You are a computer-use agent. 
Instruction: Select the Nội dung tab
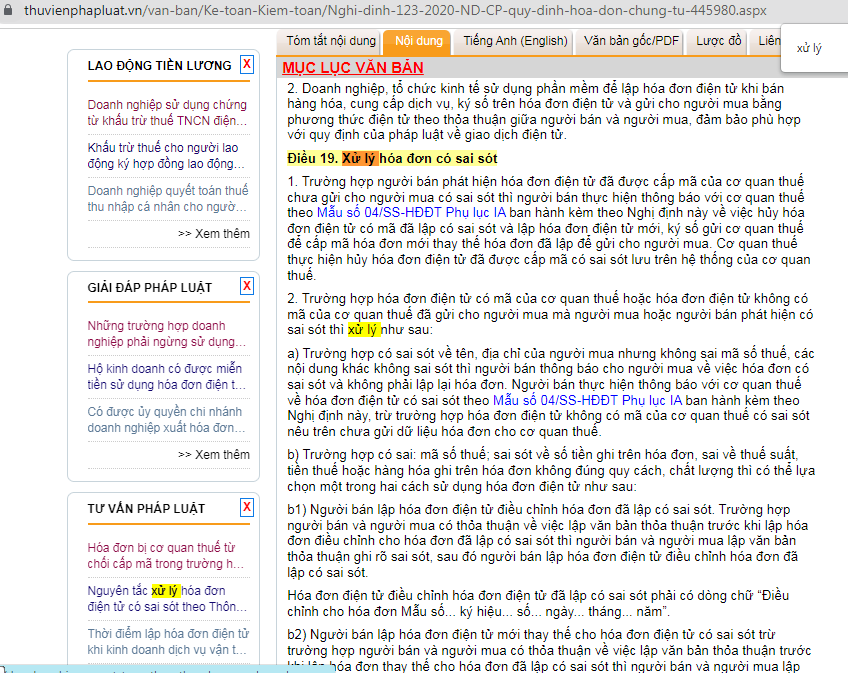[x=418, y=41]
